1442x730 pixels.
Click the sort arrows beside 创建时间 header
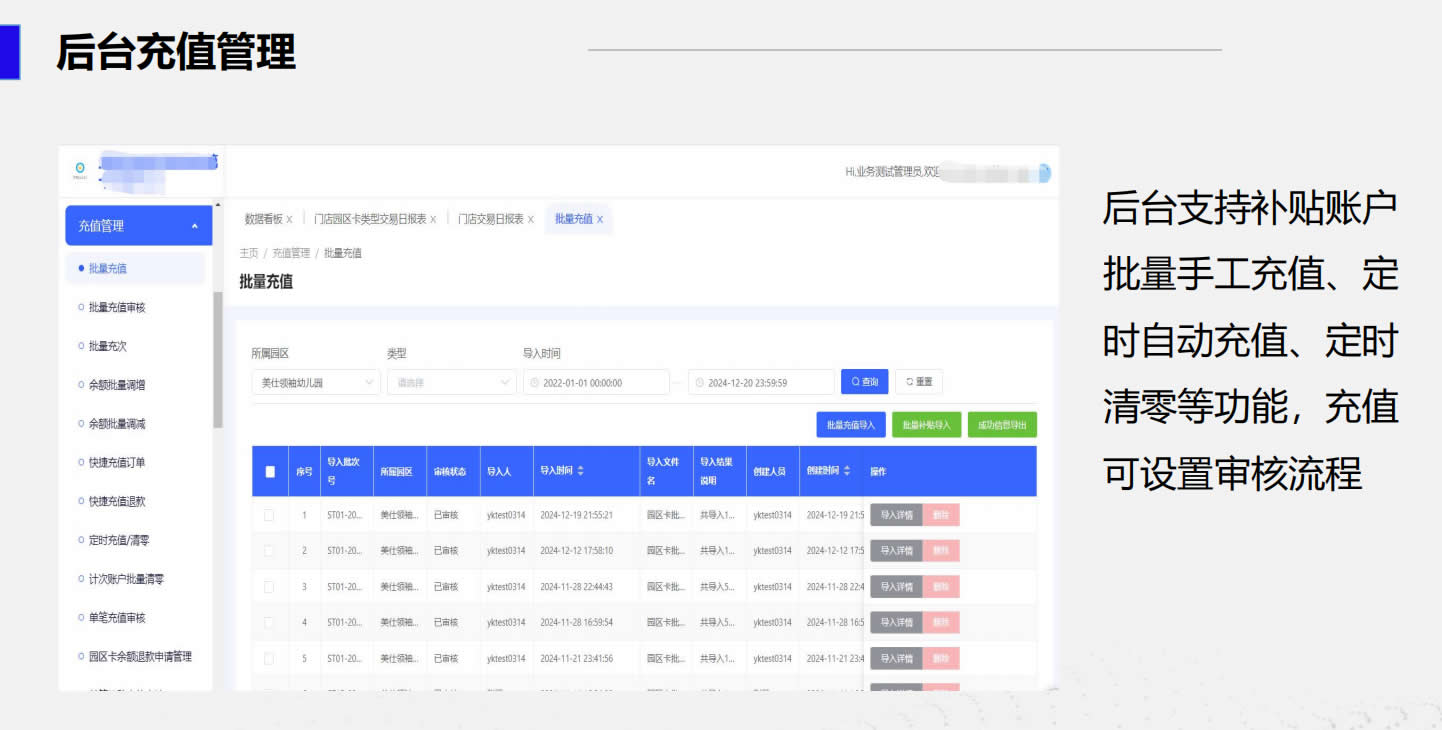tap(847, 471)
